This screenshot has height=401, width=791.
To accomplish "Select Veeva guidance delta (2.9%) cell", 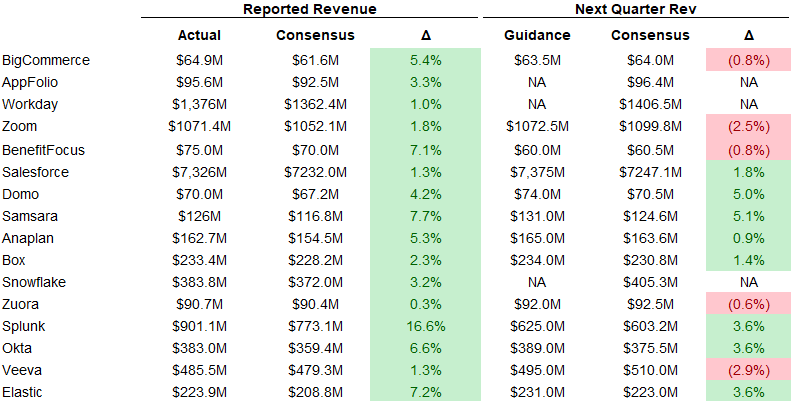I will coord(749,370).
